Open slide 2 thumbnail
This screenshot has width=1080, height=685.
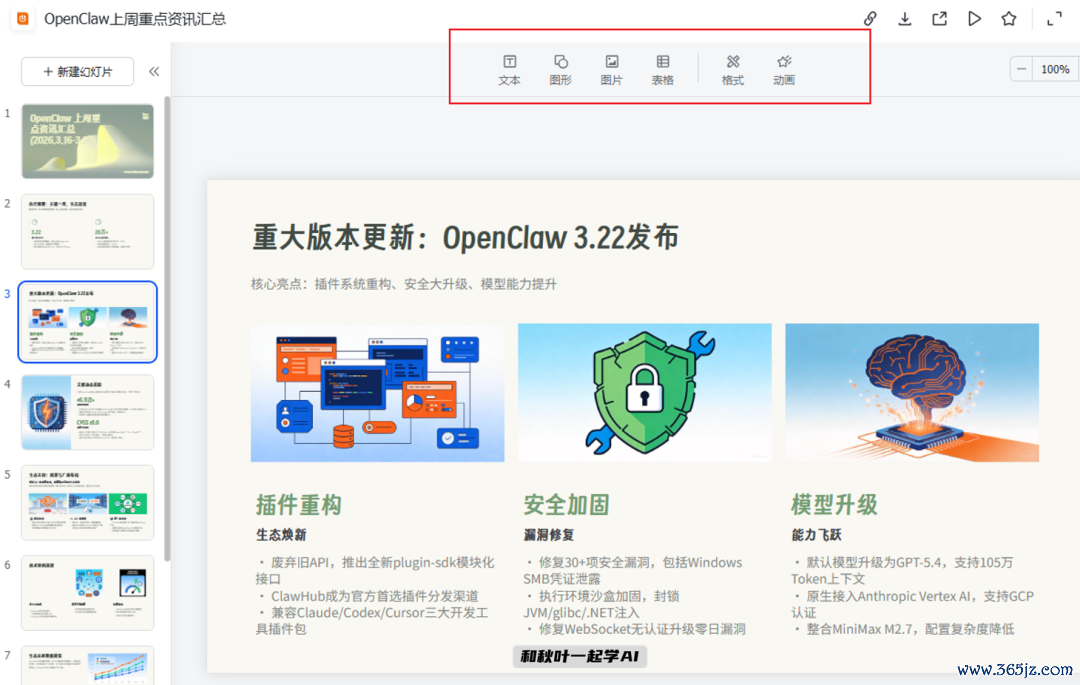87,231
